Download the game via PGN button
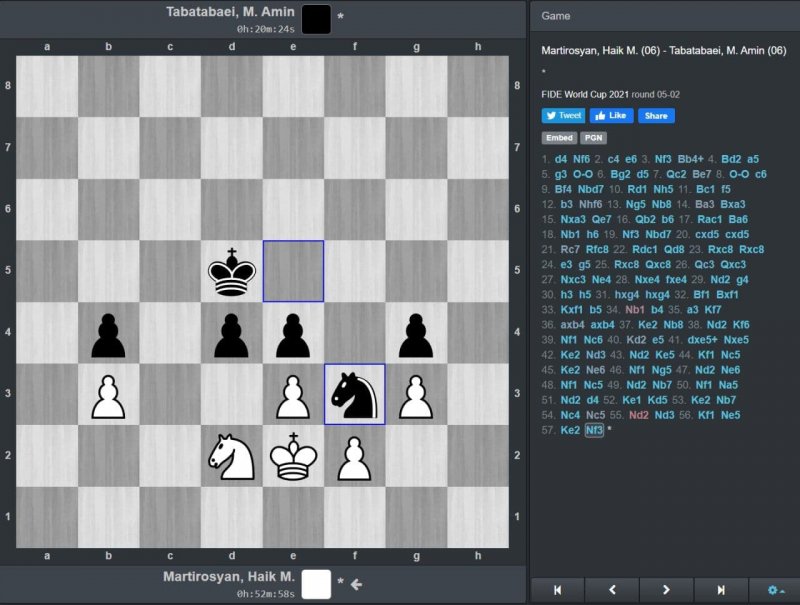 pyautogui.click(x=593, y=138)
